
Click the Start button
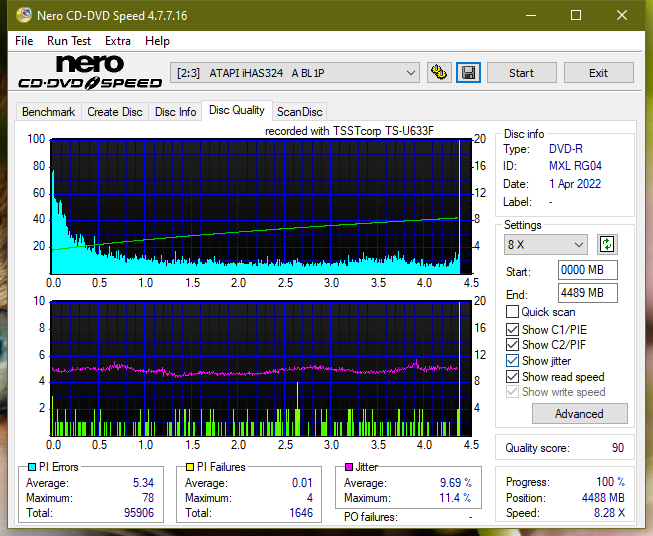coord(521,73)
